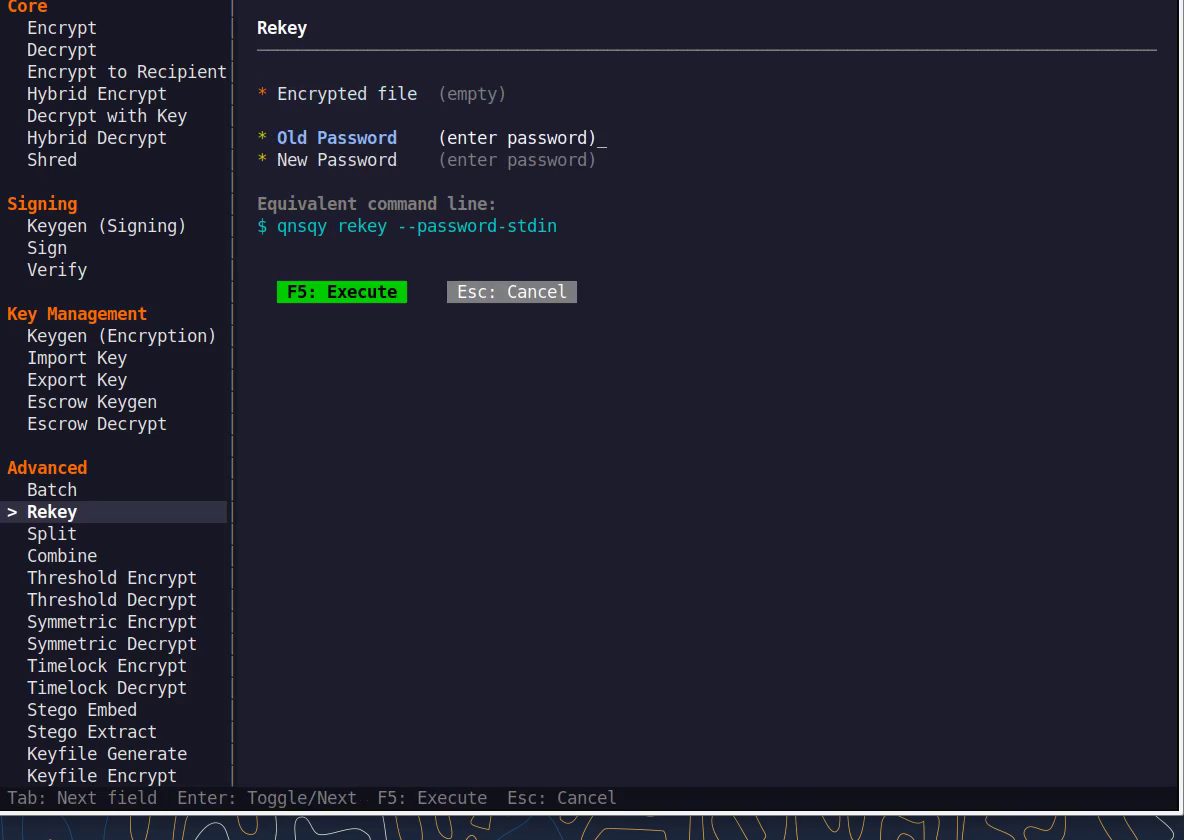Screen dimensions: 1184x840
Task: Click 'Enter: Toggle/Next' hint in status bar
Action: coord(267,798)
